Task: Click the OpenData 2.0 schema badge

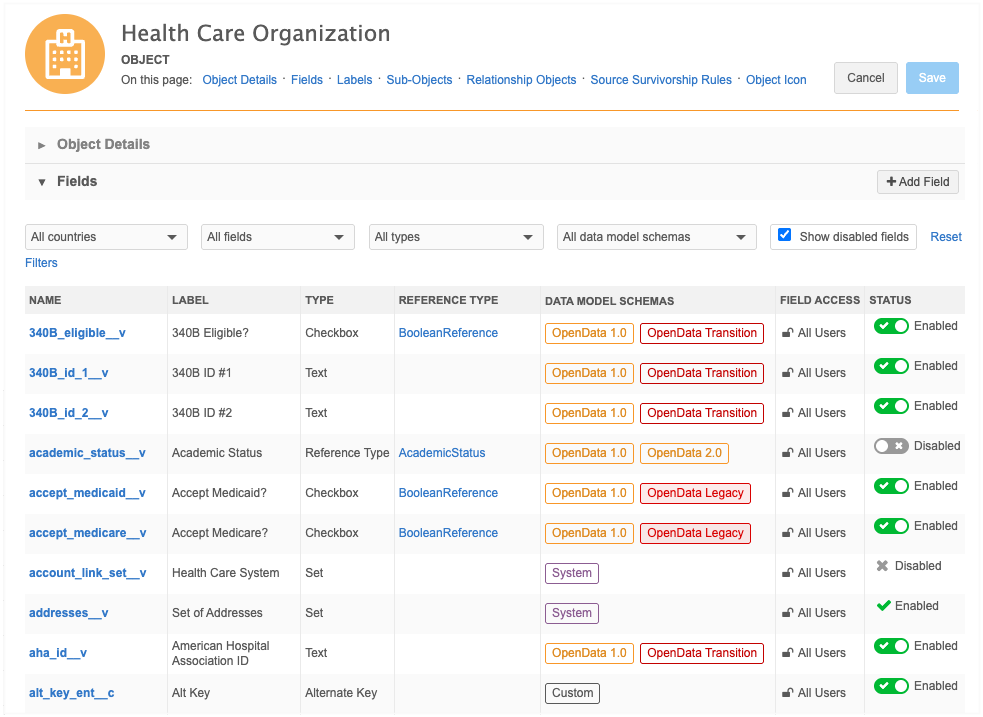Action: (684, 453)
